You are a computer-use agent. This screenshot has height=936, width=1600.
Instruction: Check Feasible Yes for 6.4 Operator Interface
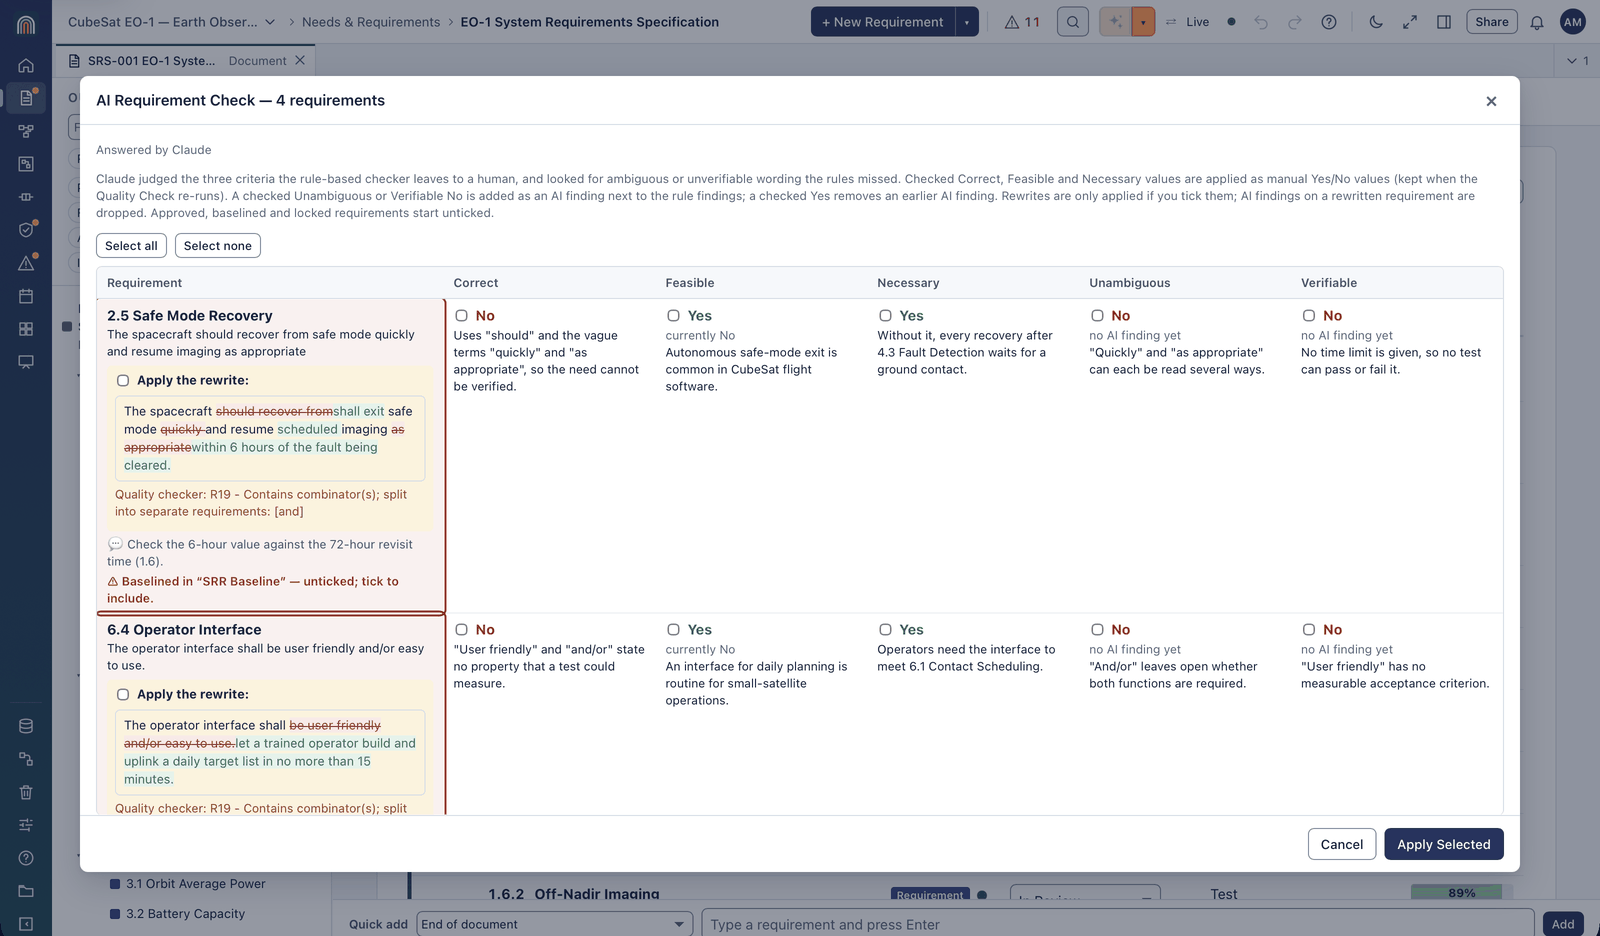click(x=673, y=630)
